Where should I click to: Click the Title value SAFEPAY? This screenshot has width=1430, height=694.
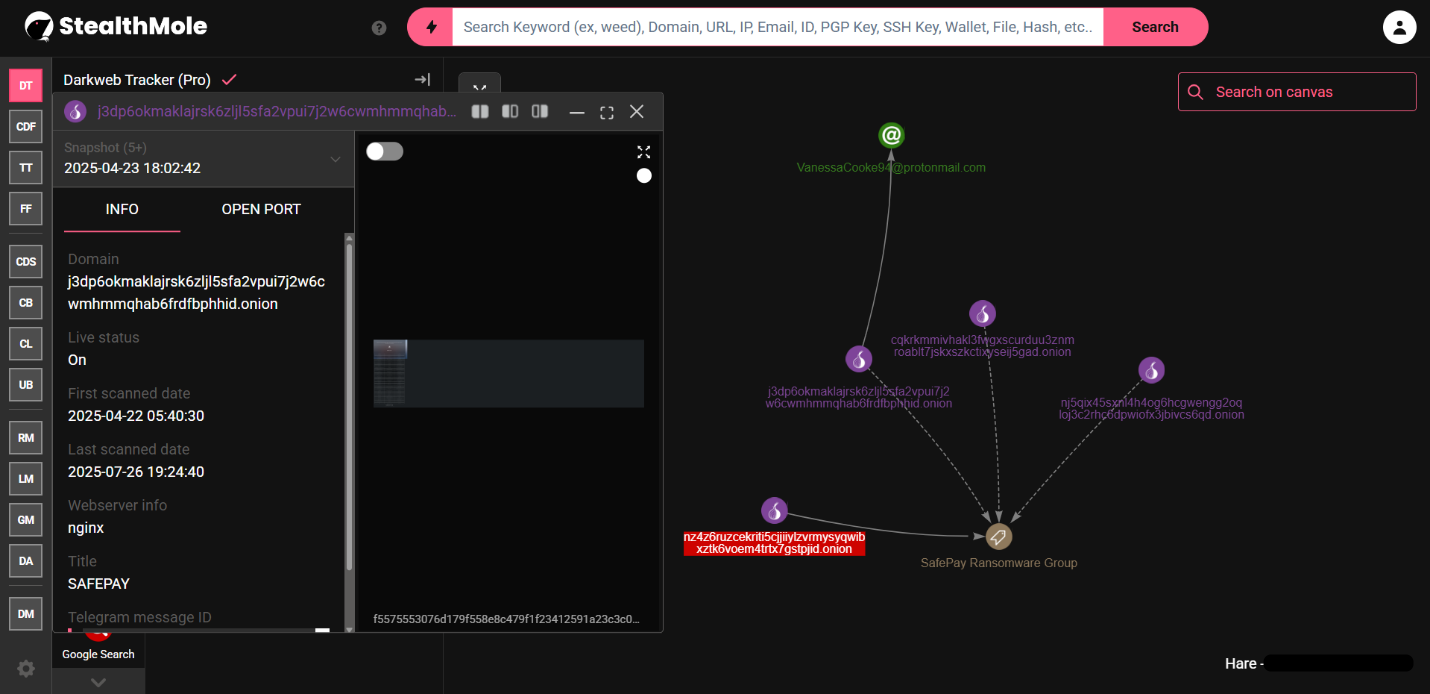(x=99, y=584)
